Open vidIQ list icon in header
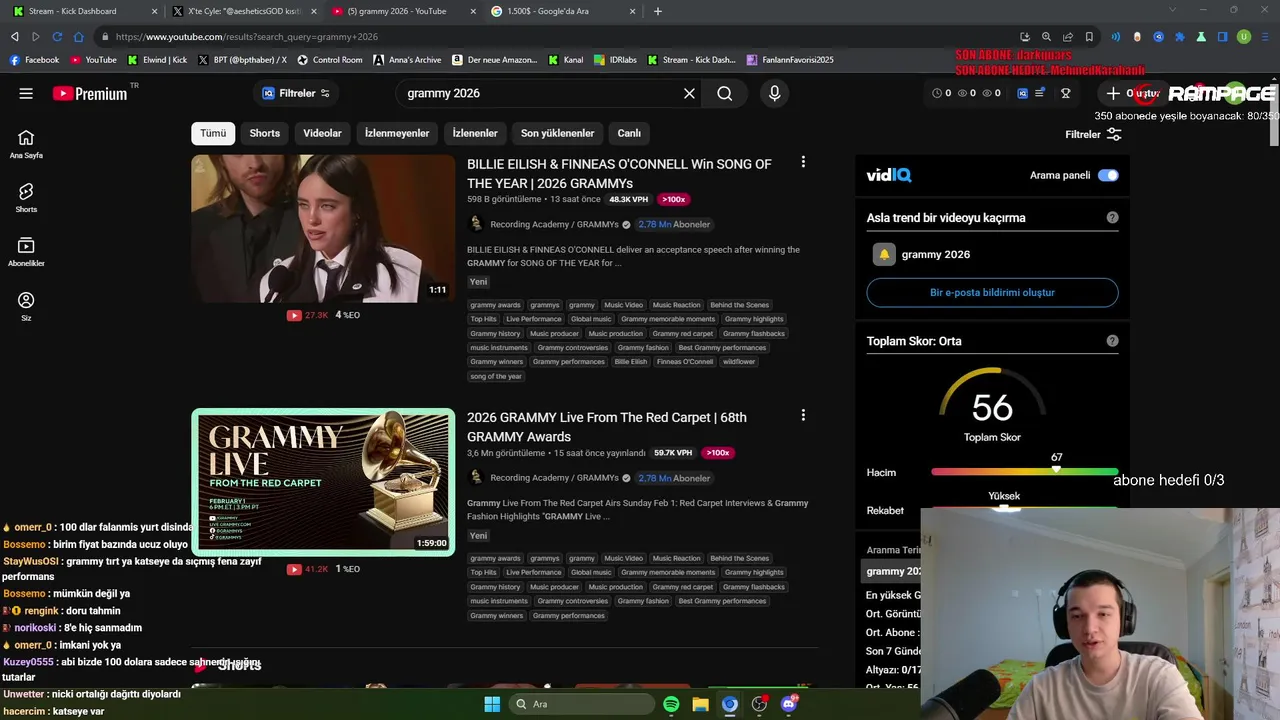The width and height of the screenshot is (1280, 720). (x=1040, y=93)
